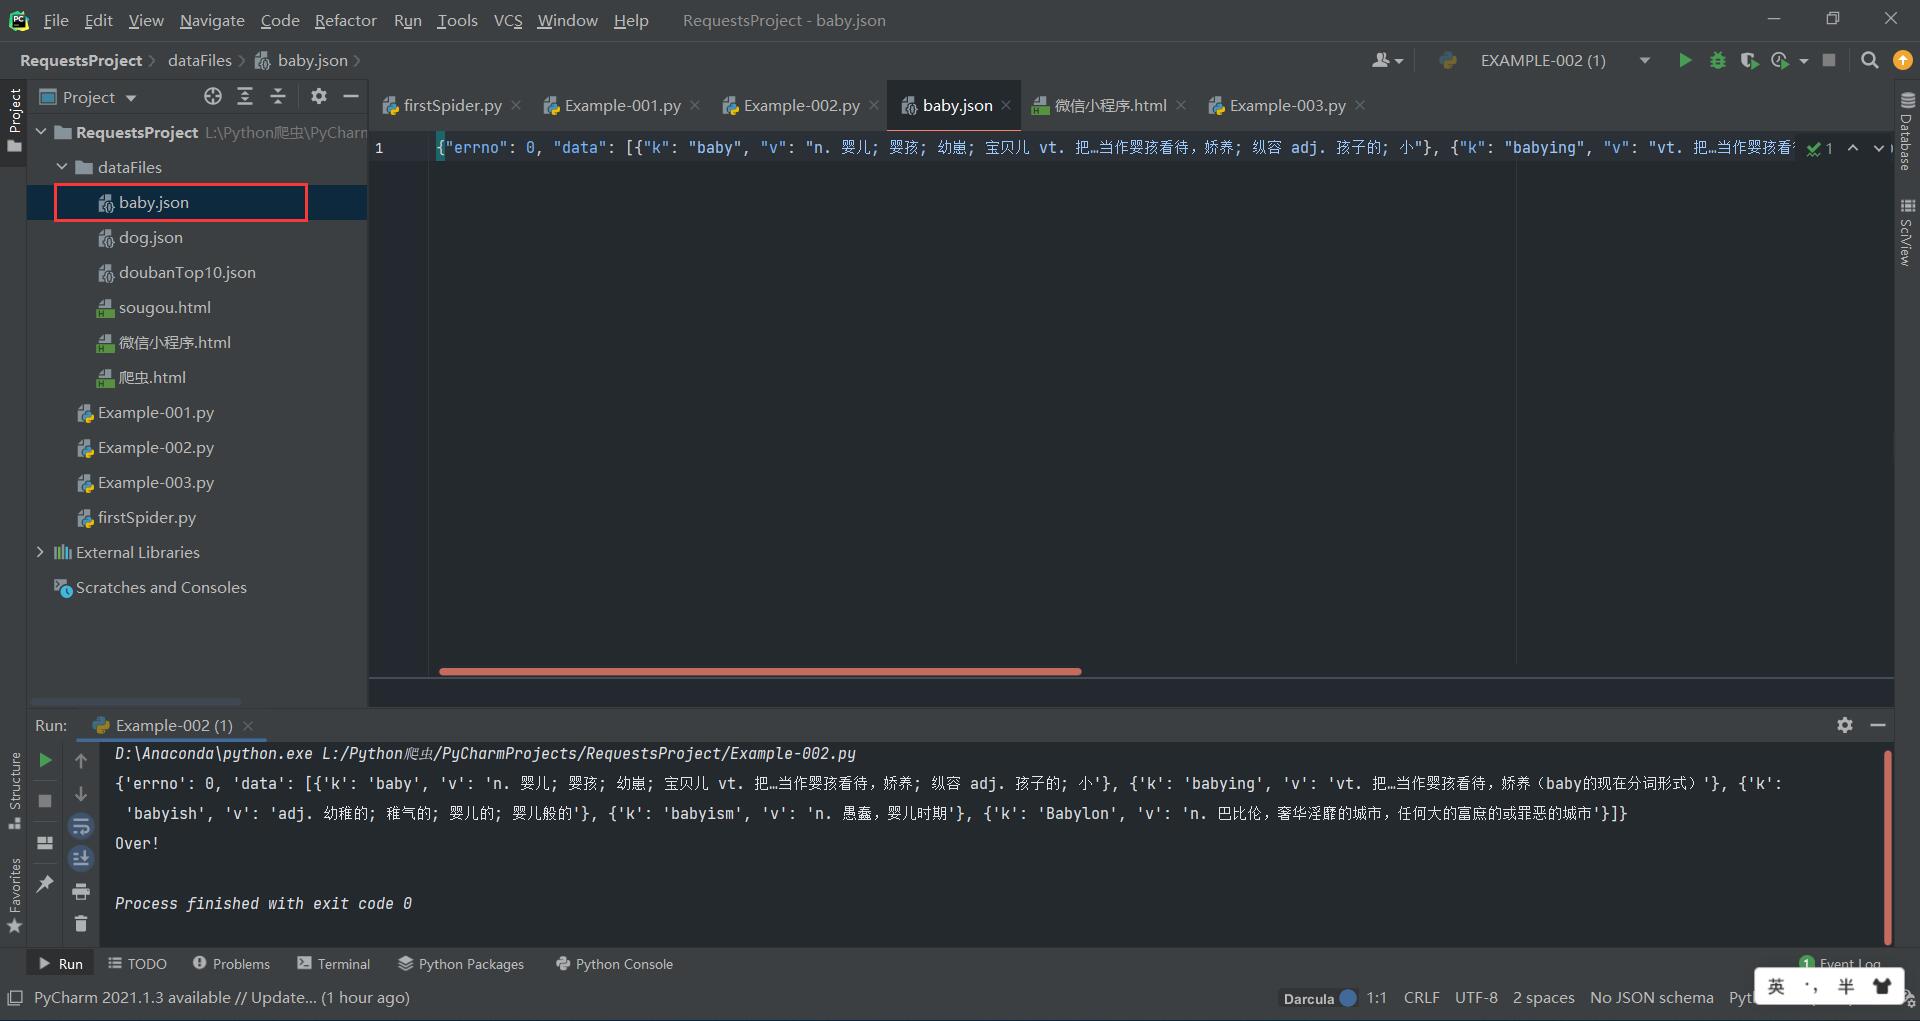Image resolution: width=1920 pixels, height=1021 pixels.
Task: Collapse the RequestsProject root folder
Action: (41, 132)
